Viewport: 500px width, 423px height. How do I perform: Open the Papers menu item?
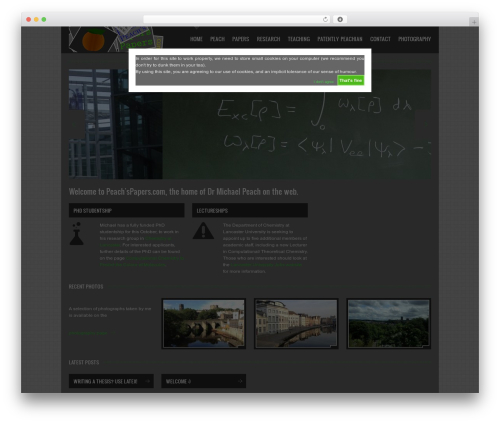(x=240, y=39)
